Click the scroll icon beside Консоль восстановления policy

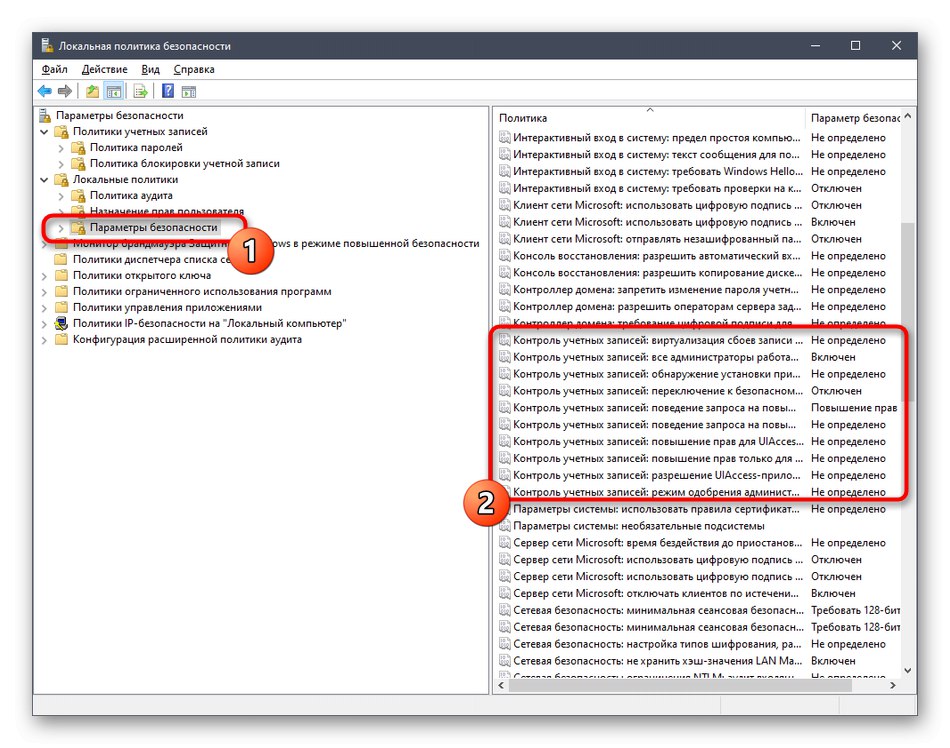tap(503, 255)
